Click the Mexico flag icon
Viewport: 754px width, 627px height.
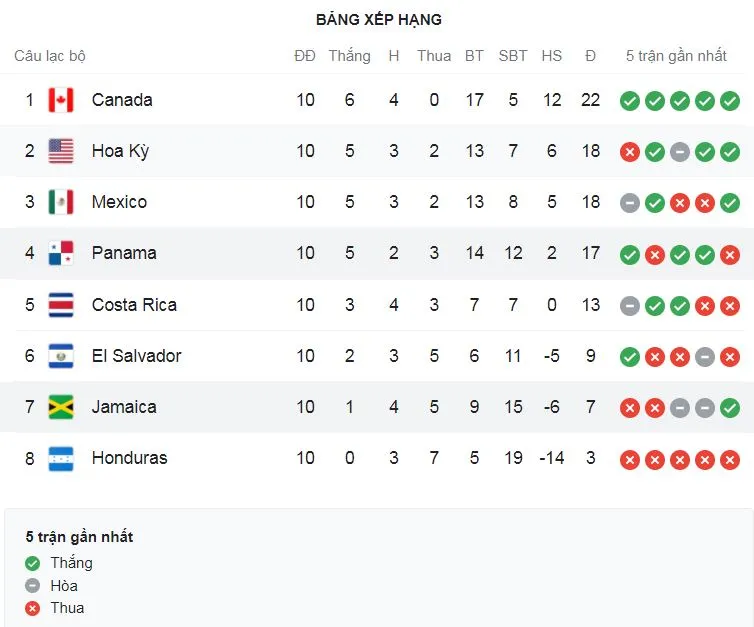[61, 202]
